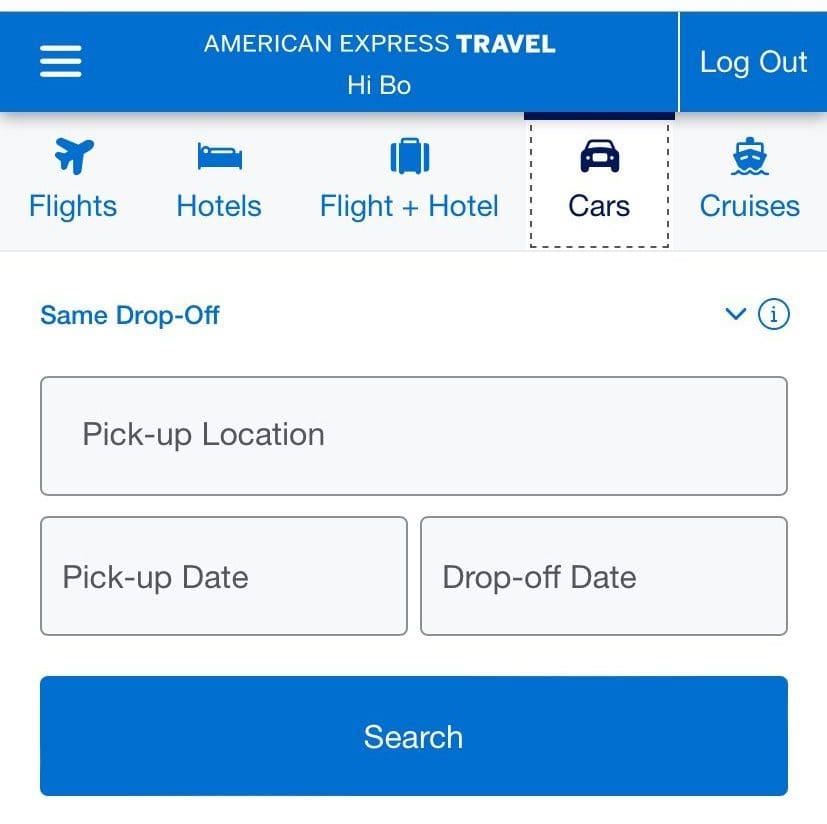Select the Pick-up Date field

point(223,576)
